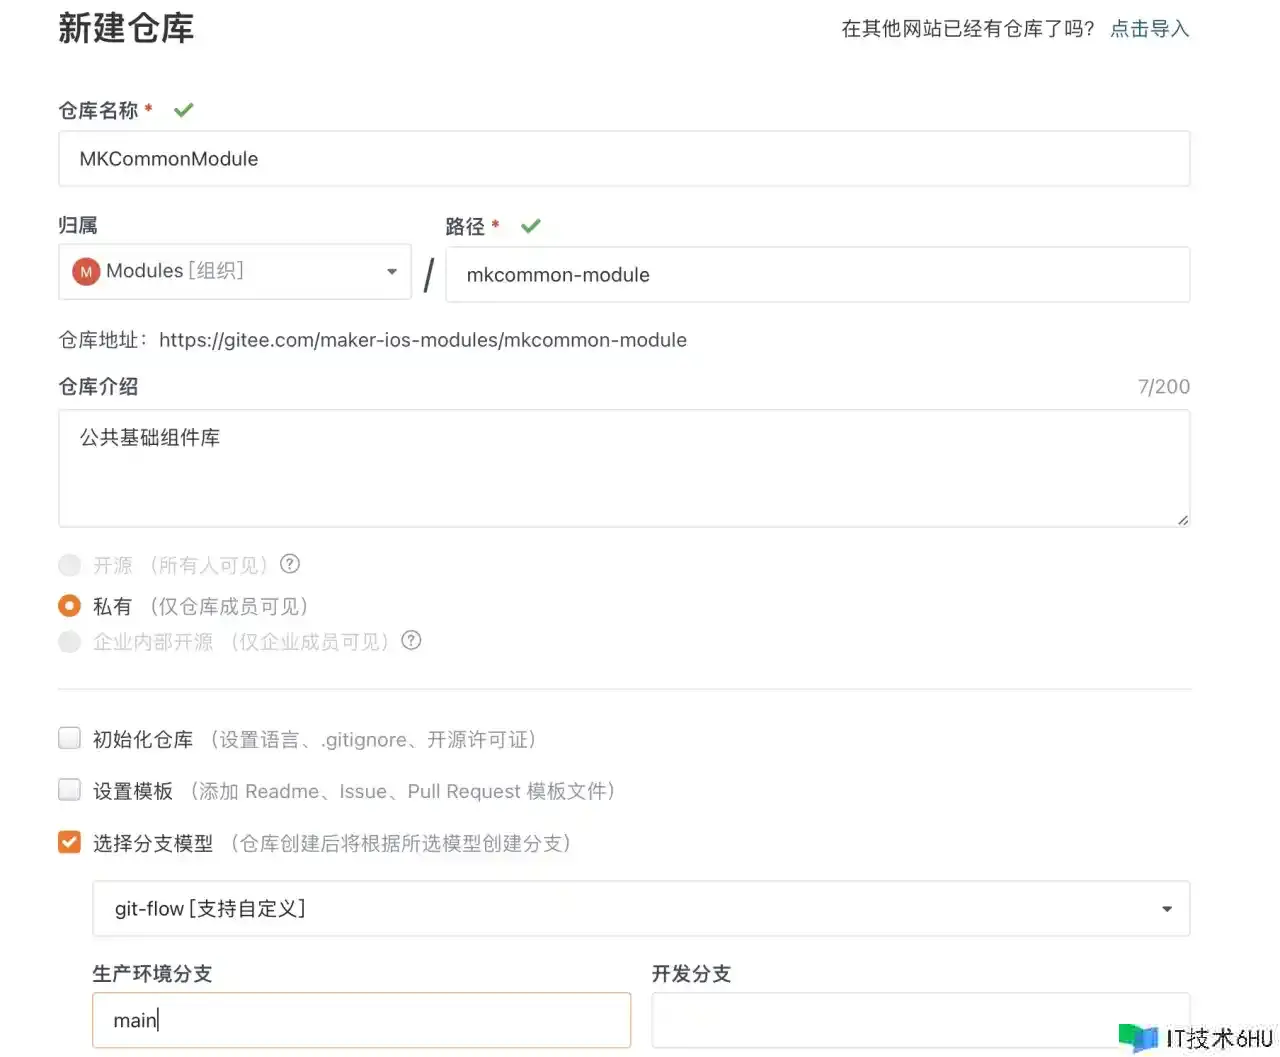1280x1057 pixels.
Task: Click the 点击导入 import link
Action: [x=1149, y=29]
